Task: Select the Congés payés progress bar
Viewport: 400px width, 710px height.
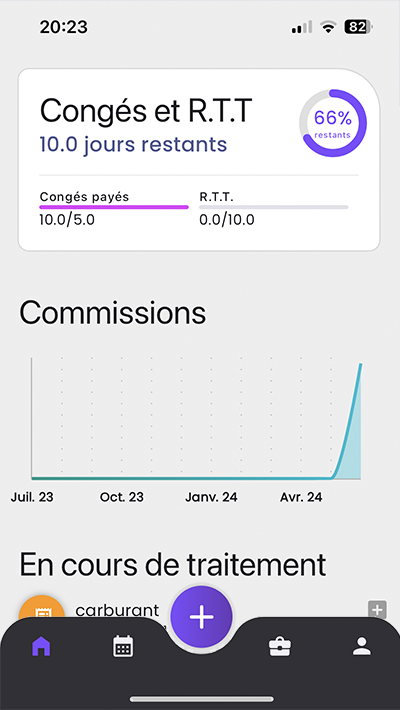Action: tap(114, 207)
